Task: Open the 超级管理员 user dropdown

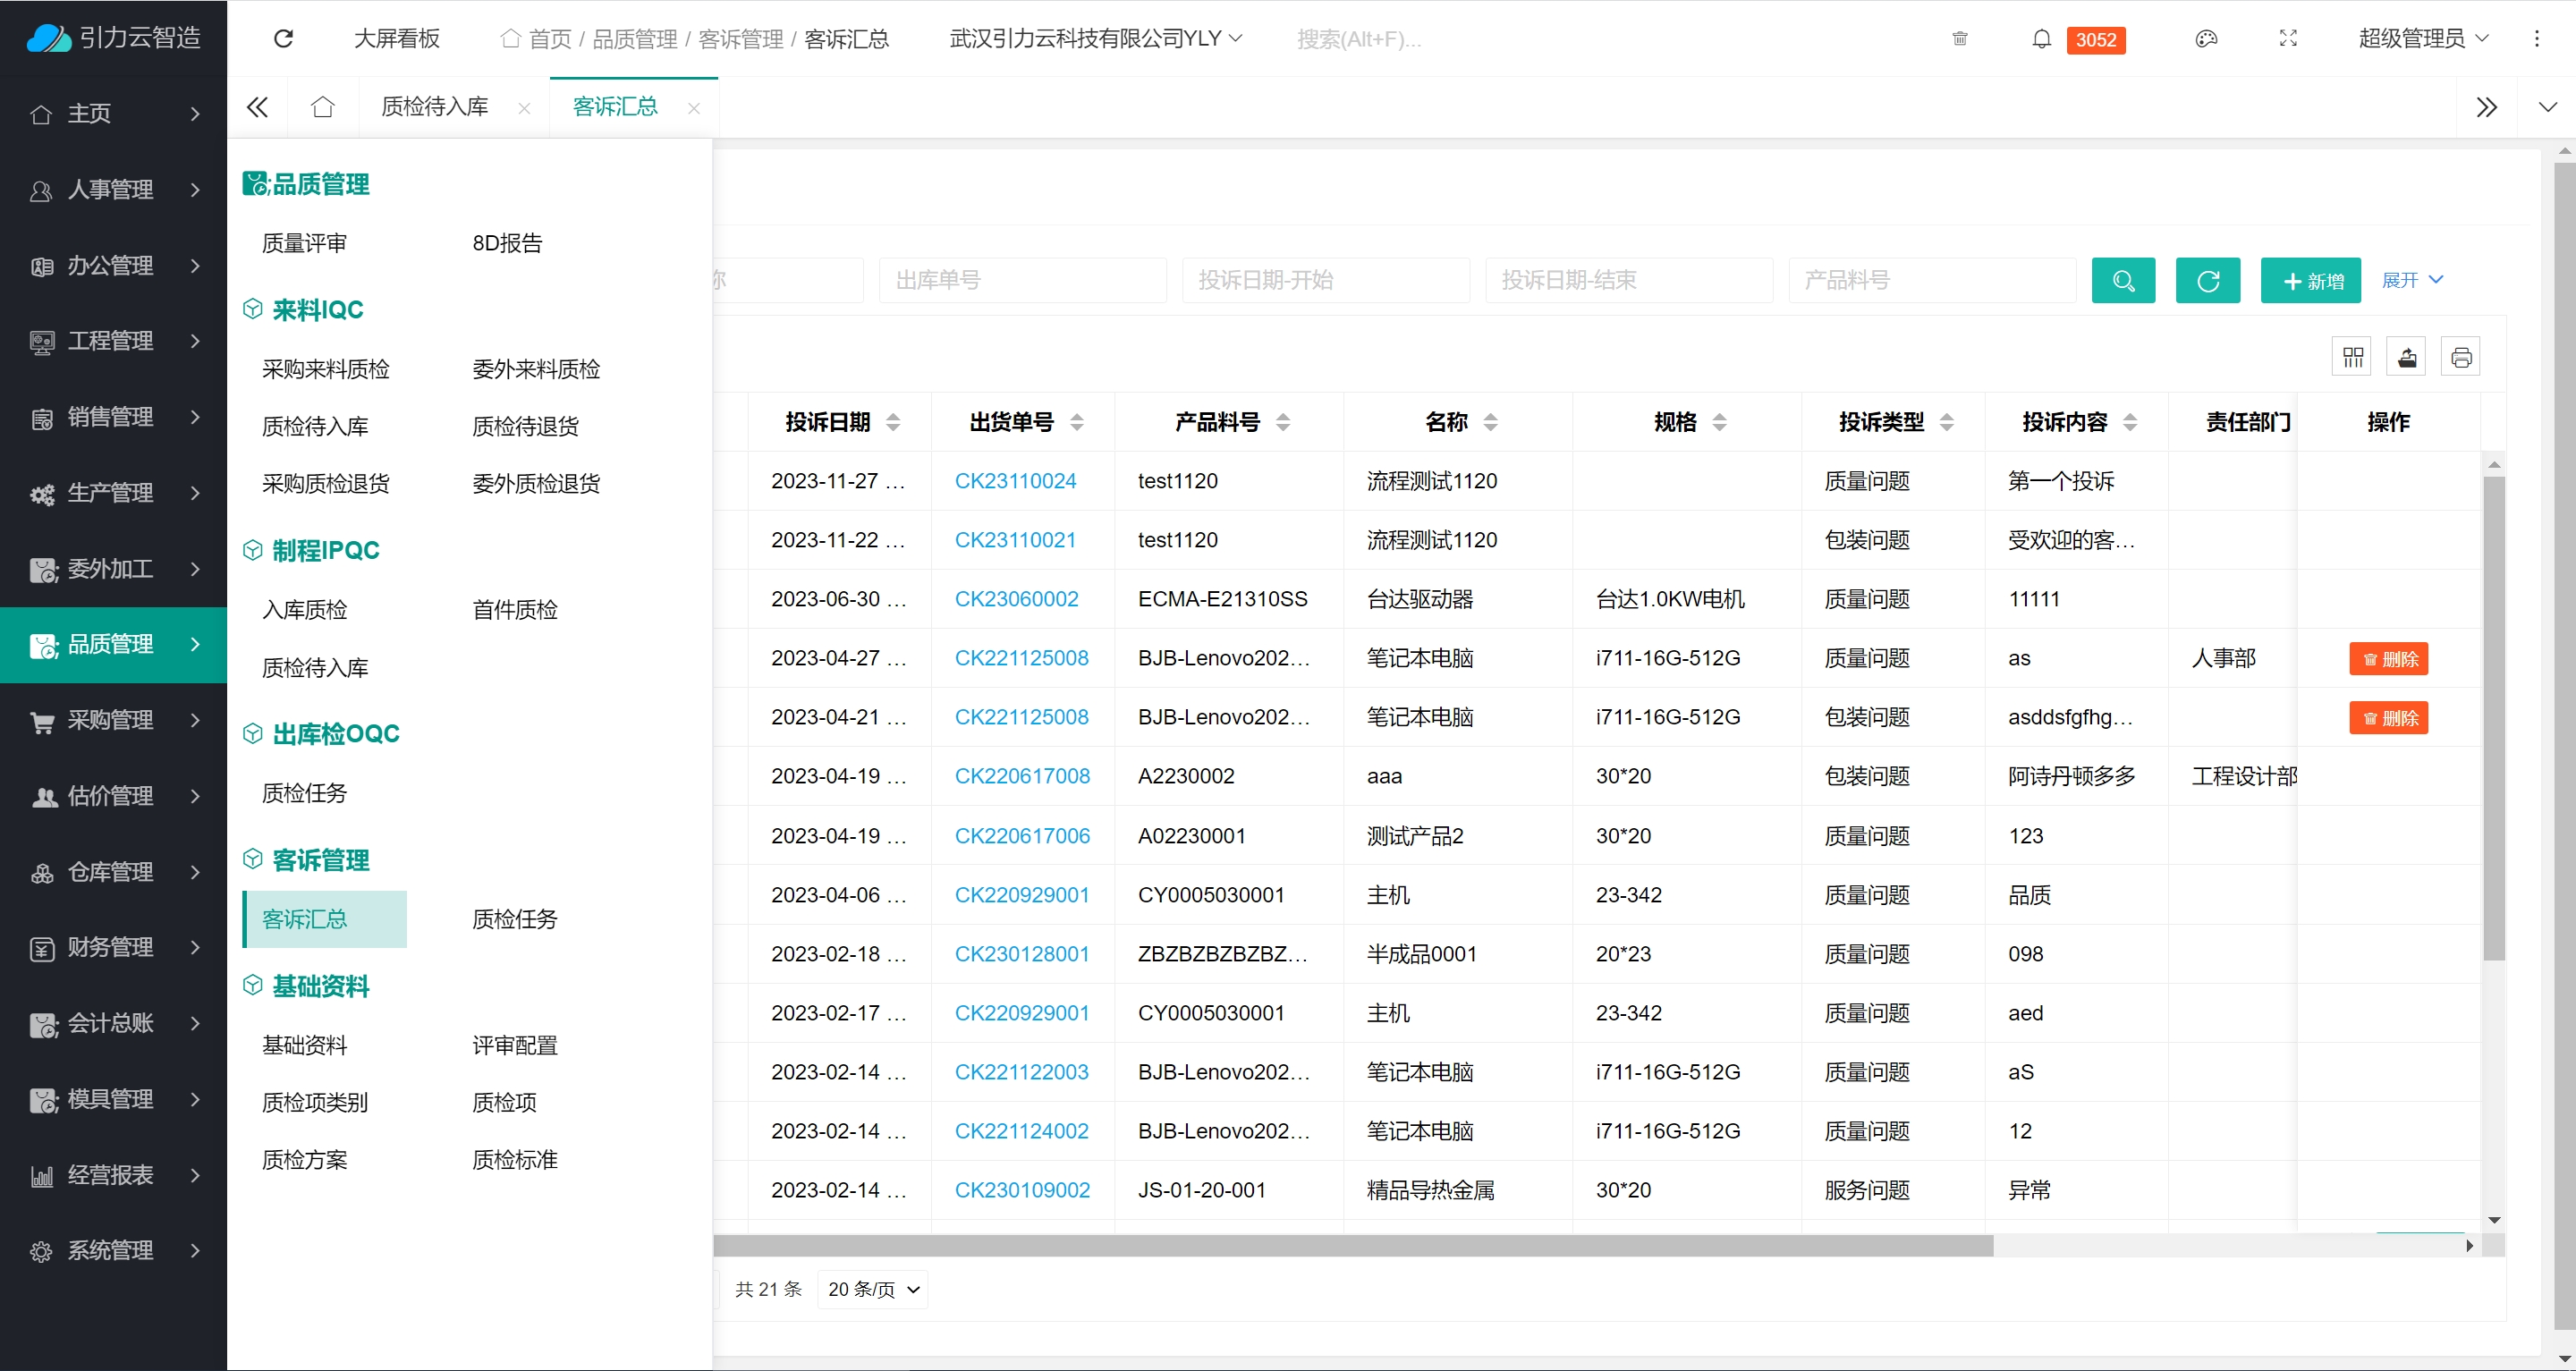Action: [2421, 39]
